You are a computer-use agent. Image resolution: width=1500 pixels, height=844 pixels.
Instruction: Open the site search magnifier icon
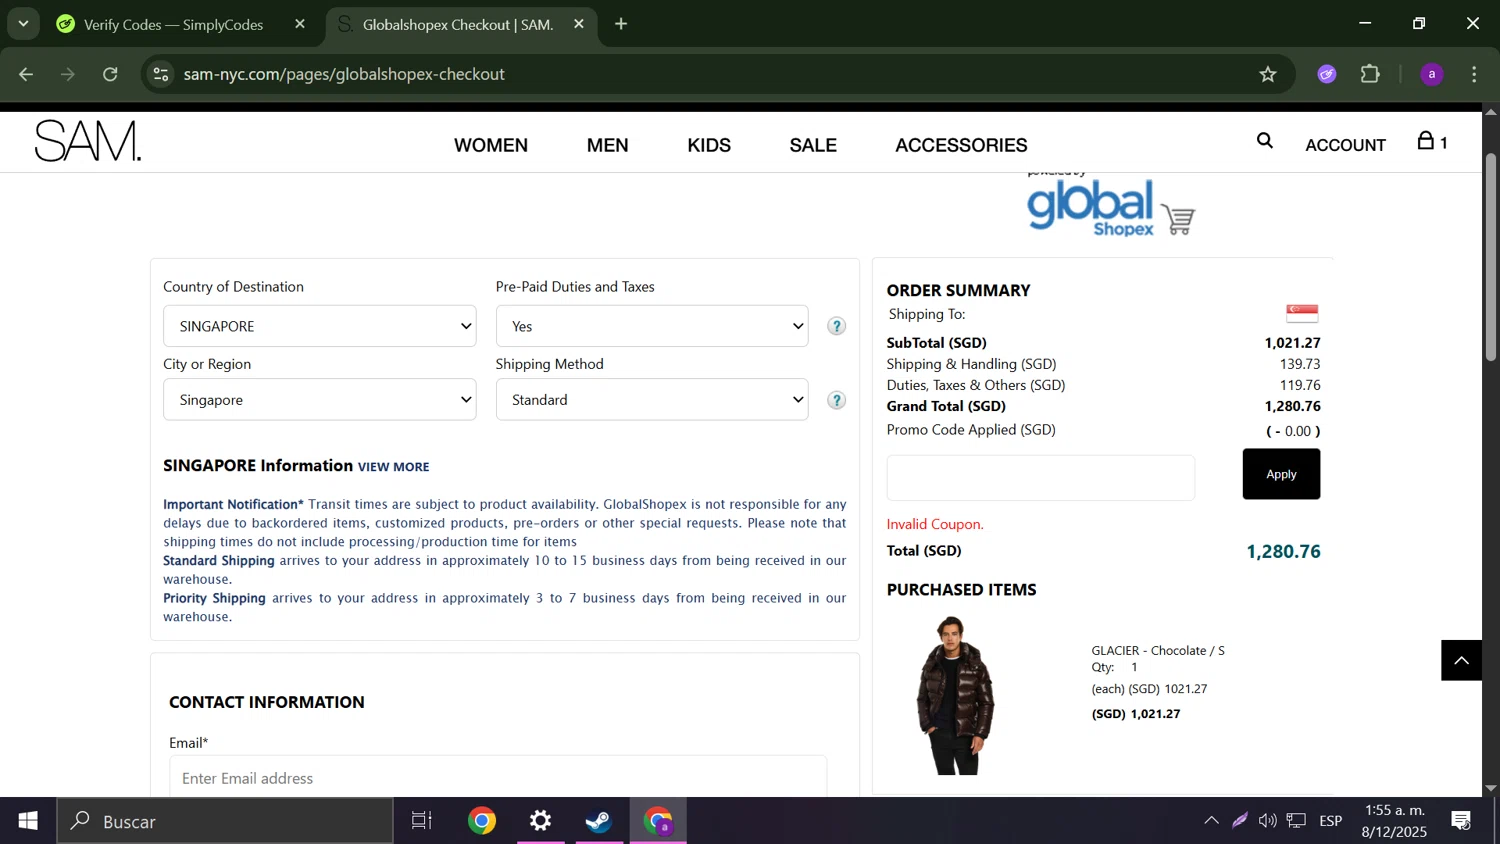1265,141
